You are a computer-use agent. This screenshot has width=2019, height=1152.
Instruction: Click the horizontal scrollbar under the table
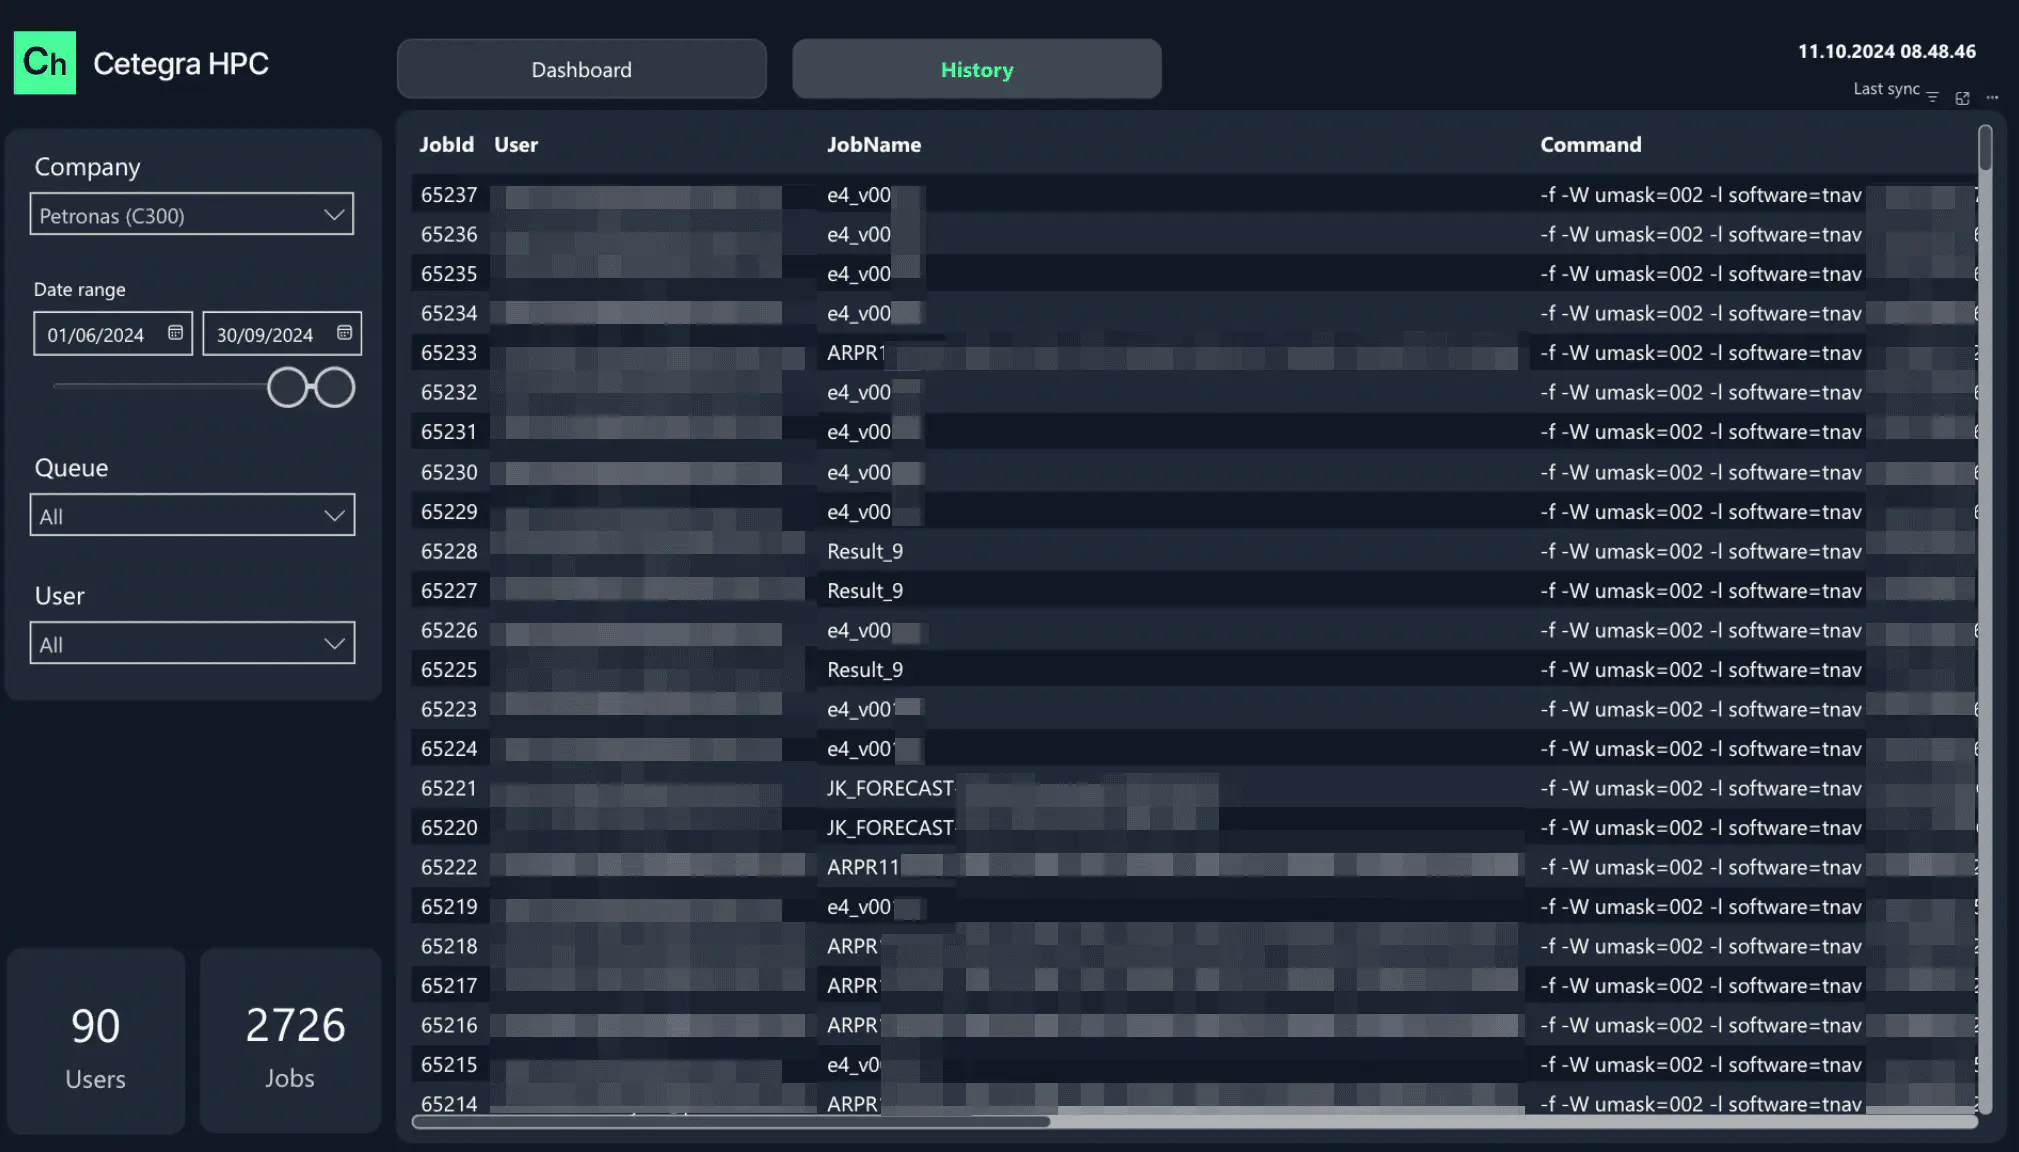(x=731, y=1122)
